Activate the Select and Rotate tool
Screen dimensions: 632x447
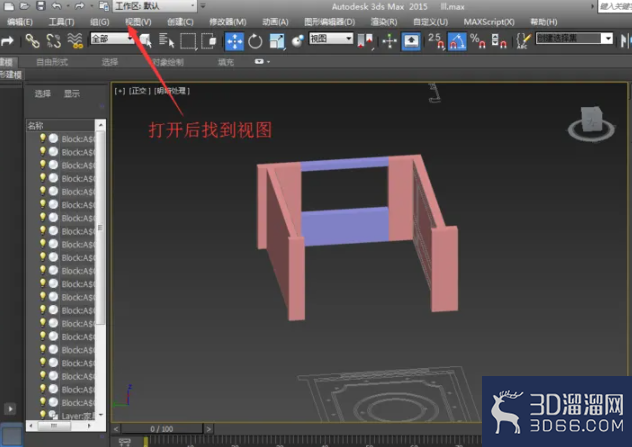pos(255,41)
